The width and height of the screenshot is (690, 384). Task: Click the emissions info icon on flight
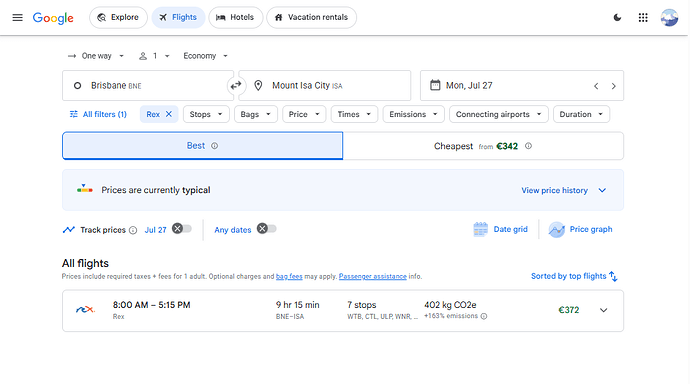coord(484,316)
